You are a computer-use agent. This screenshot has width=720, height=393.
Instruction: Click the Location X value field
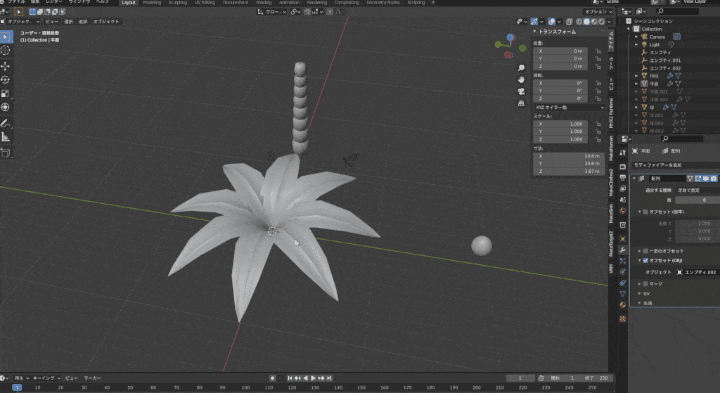point(560,51)
